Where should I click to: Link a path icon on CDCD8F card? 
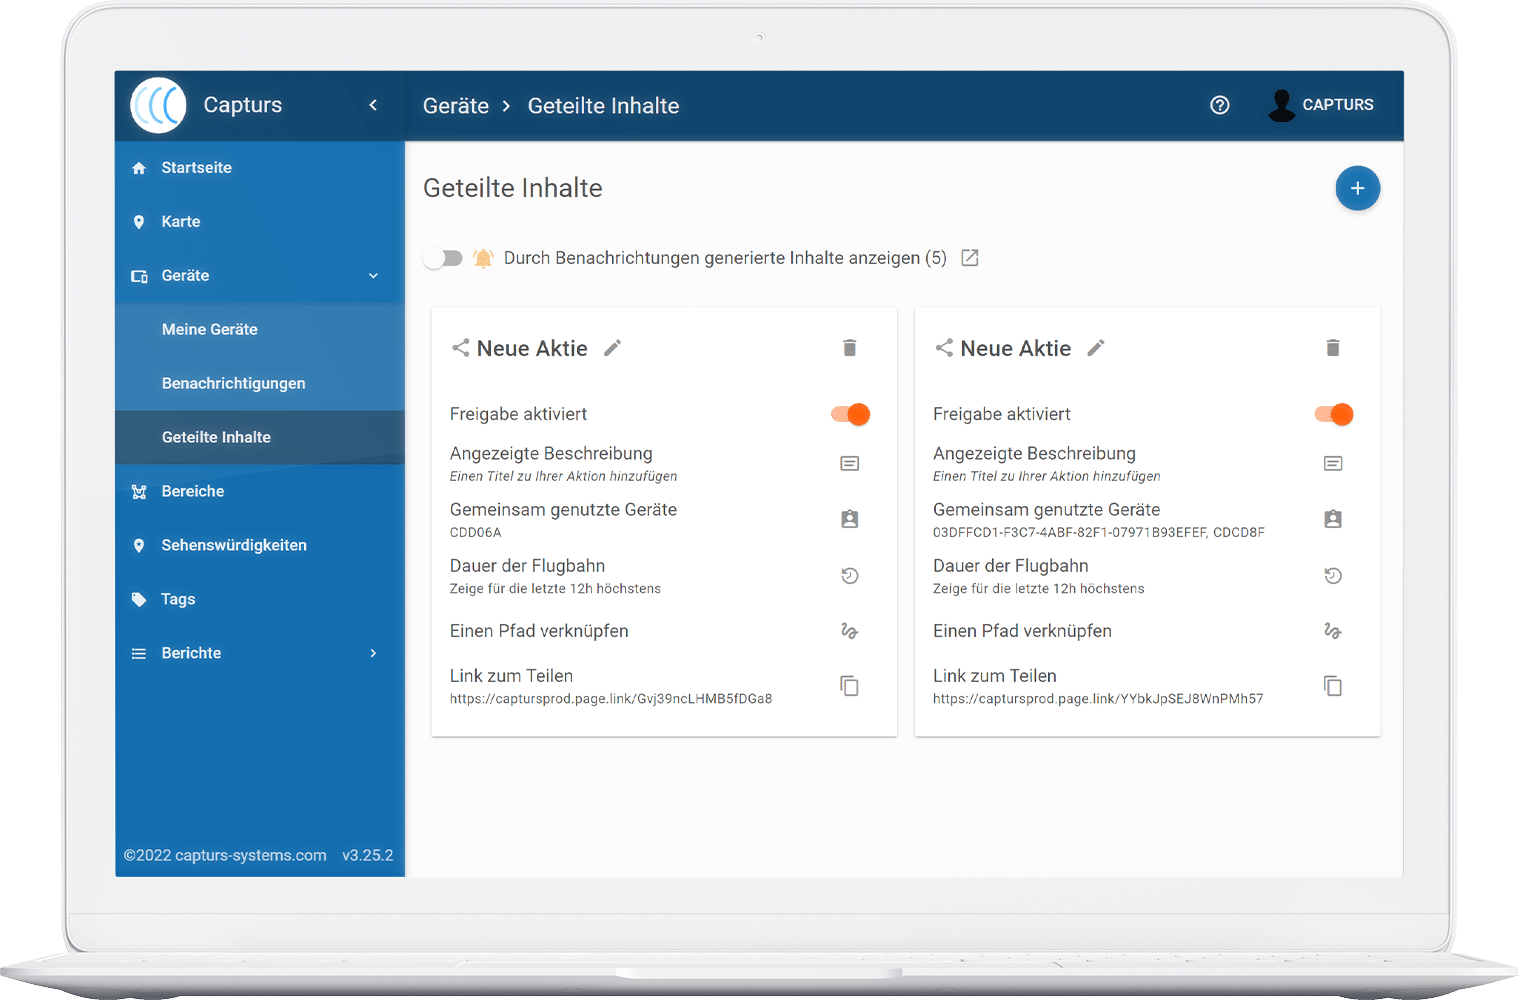(x=1333, y=631)
